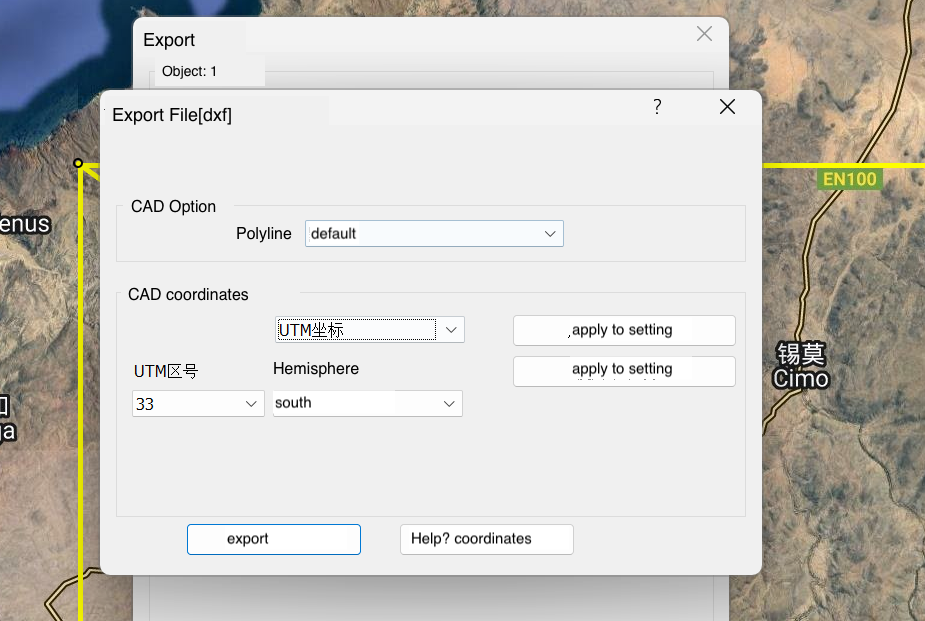Select the Object: 1 tab
The width and height of the screenshot is (925, 621).
tap(190, 72)
